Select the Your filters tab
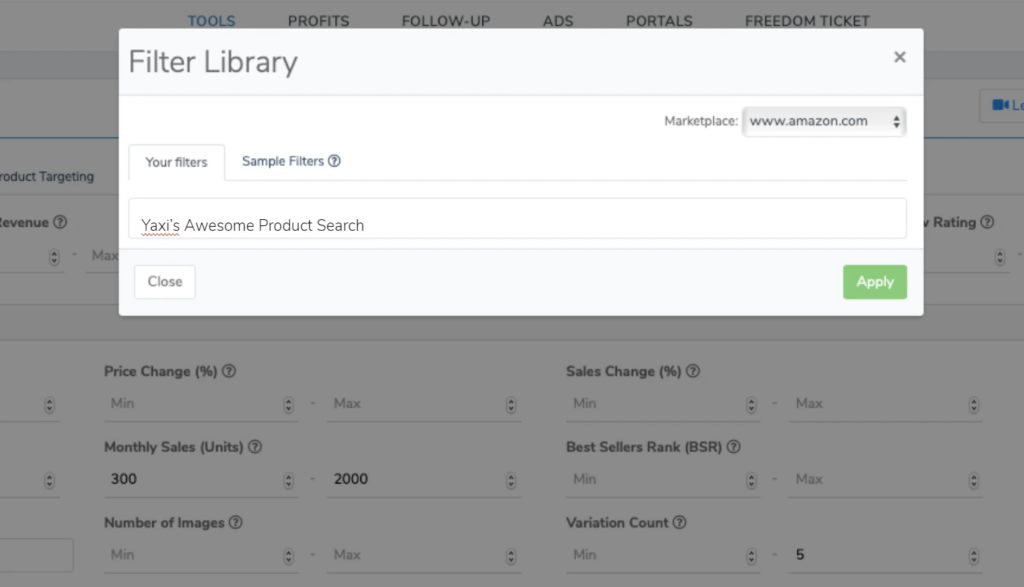The height and width of the screenshot is (587, 1024). click(x=176, y=161)
